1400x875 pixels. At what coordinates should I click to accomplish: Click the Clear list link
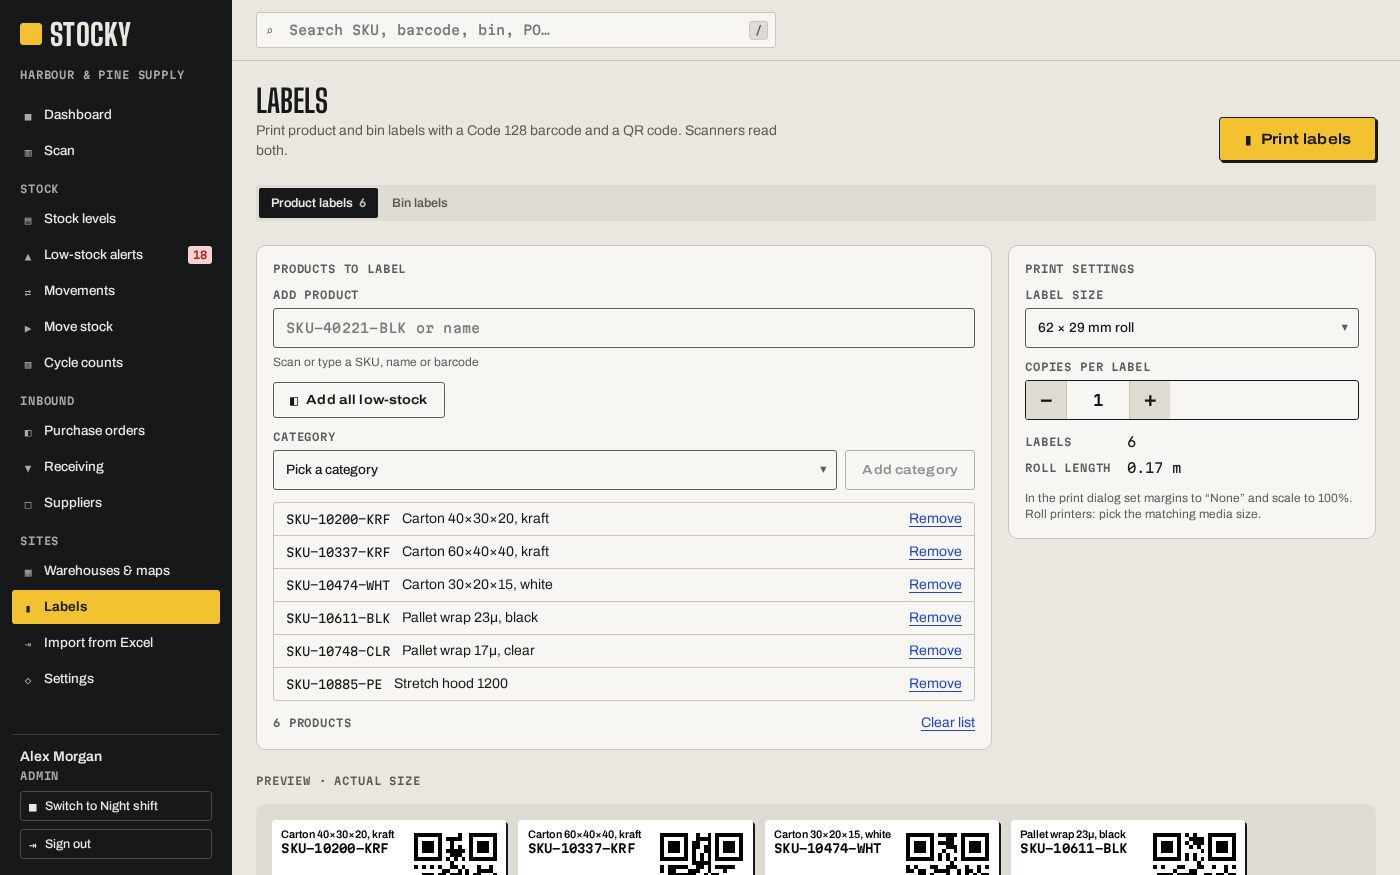tap(948, 723)
